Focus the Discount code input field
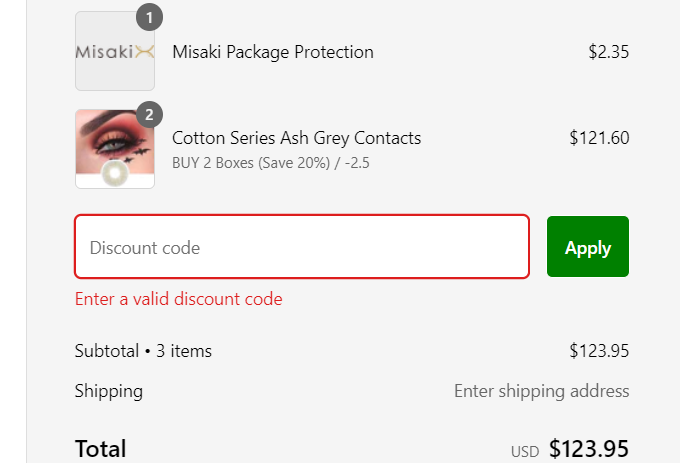680x463 pixels. pyautogui.click(x=301, y=247)
